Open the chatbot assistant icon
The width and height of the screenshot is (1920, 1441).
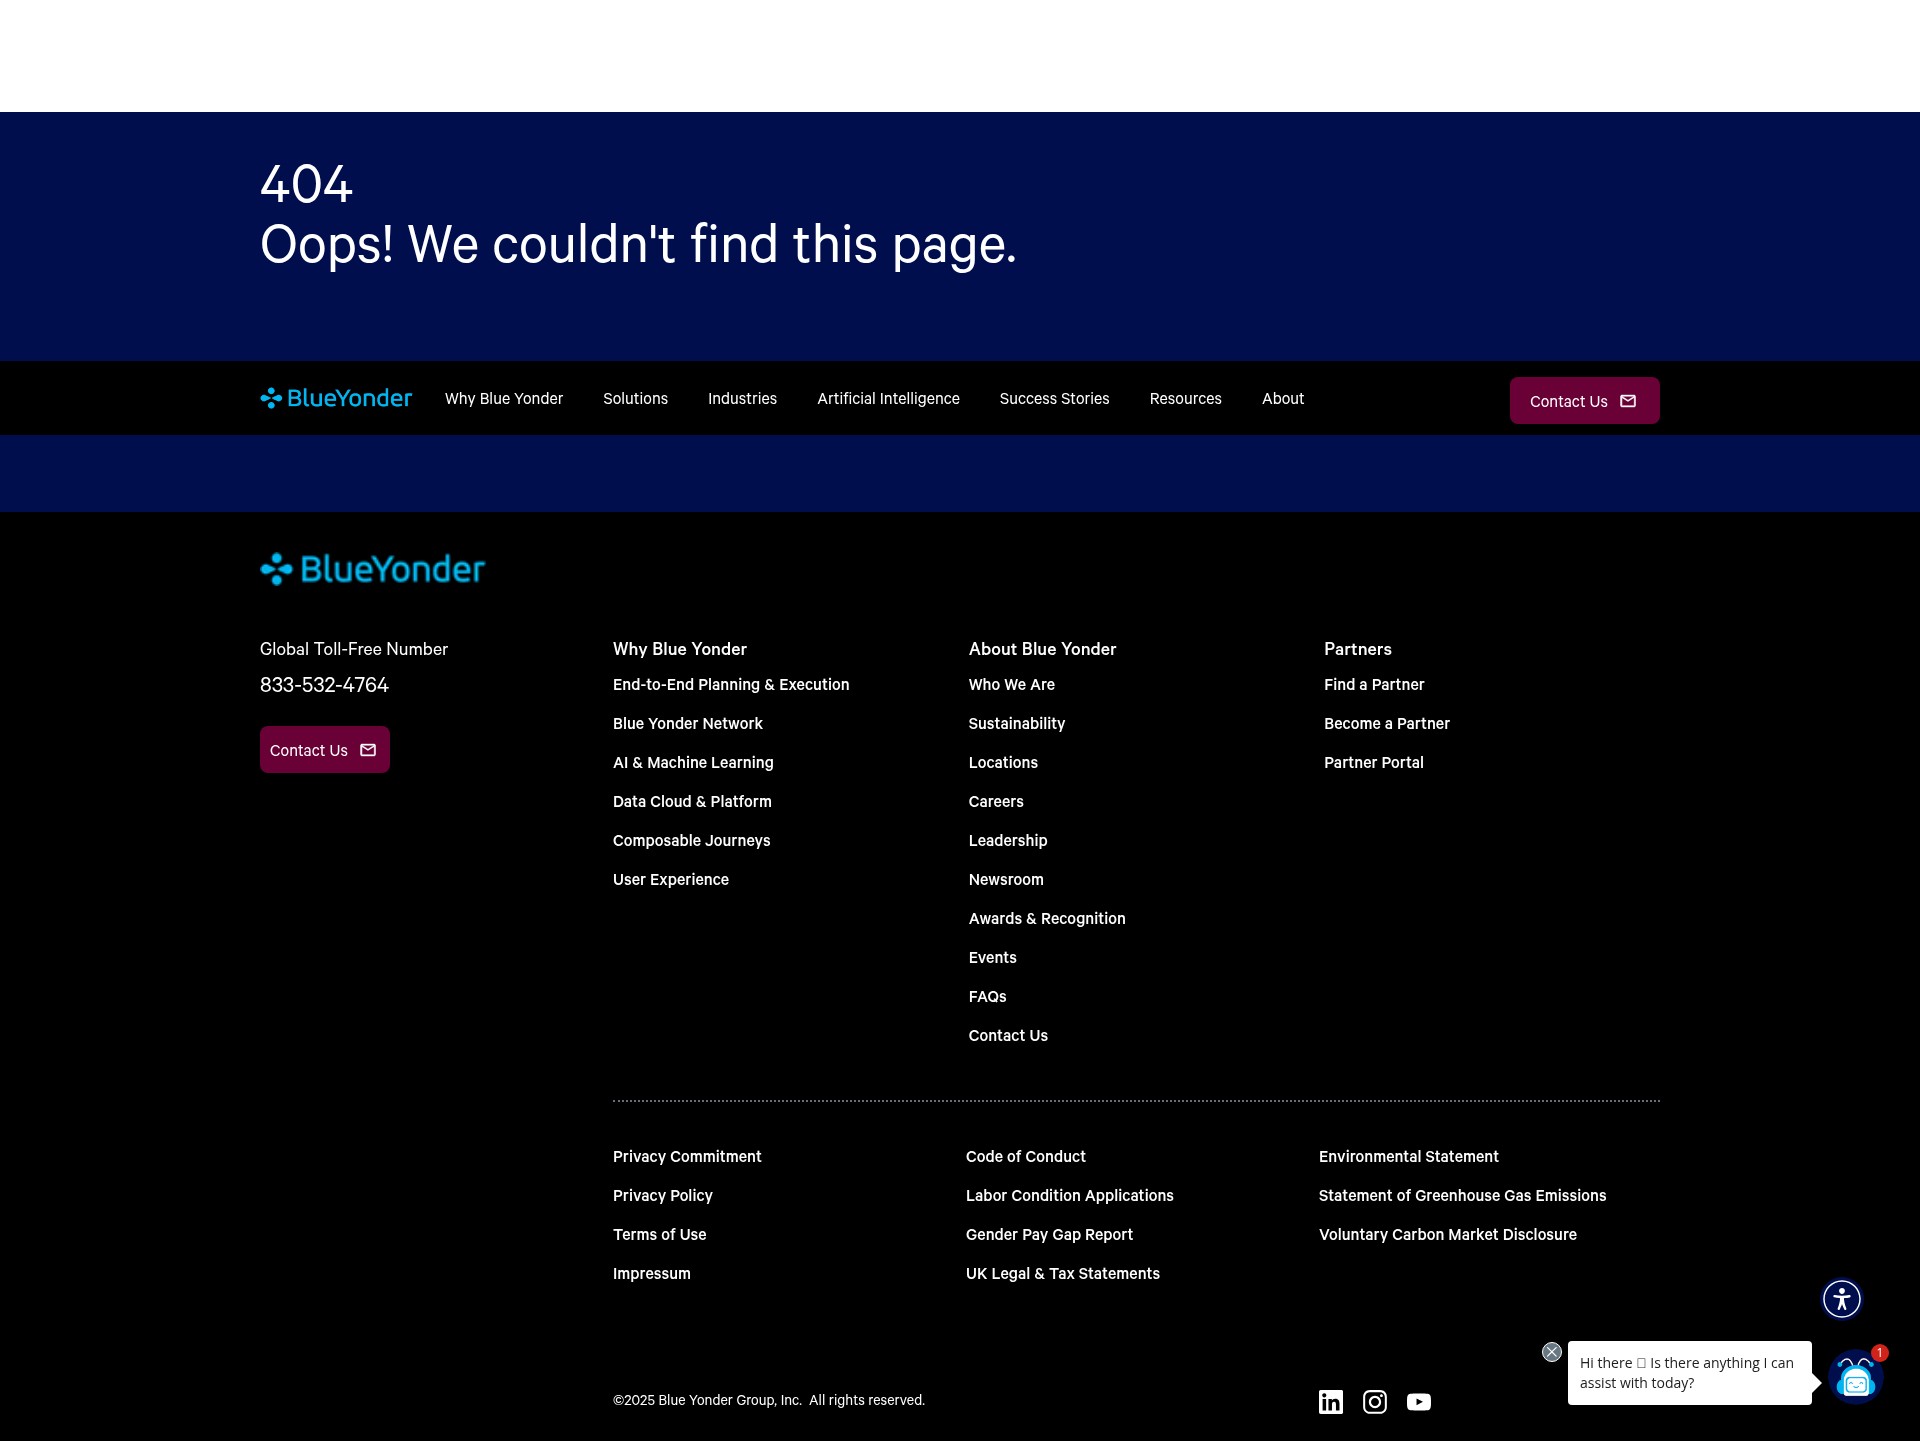[1856, 1377]
